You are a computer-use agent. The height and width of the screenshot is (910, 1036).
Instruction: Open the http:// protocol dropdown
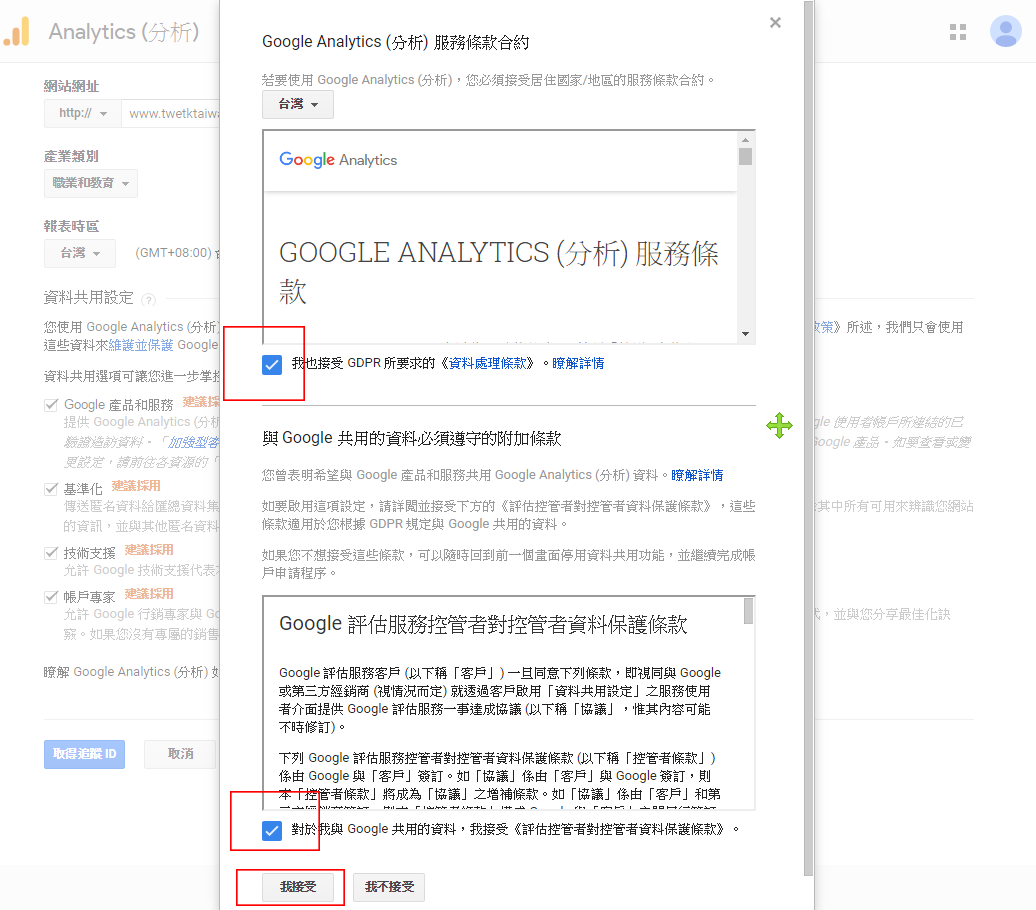click(x=83, y=114)
